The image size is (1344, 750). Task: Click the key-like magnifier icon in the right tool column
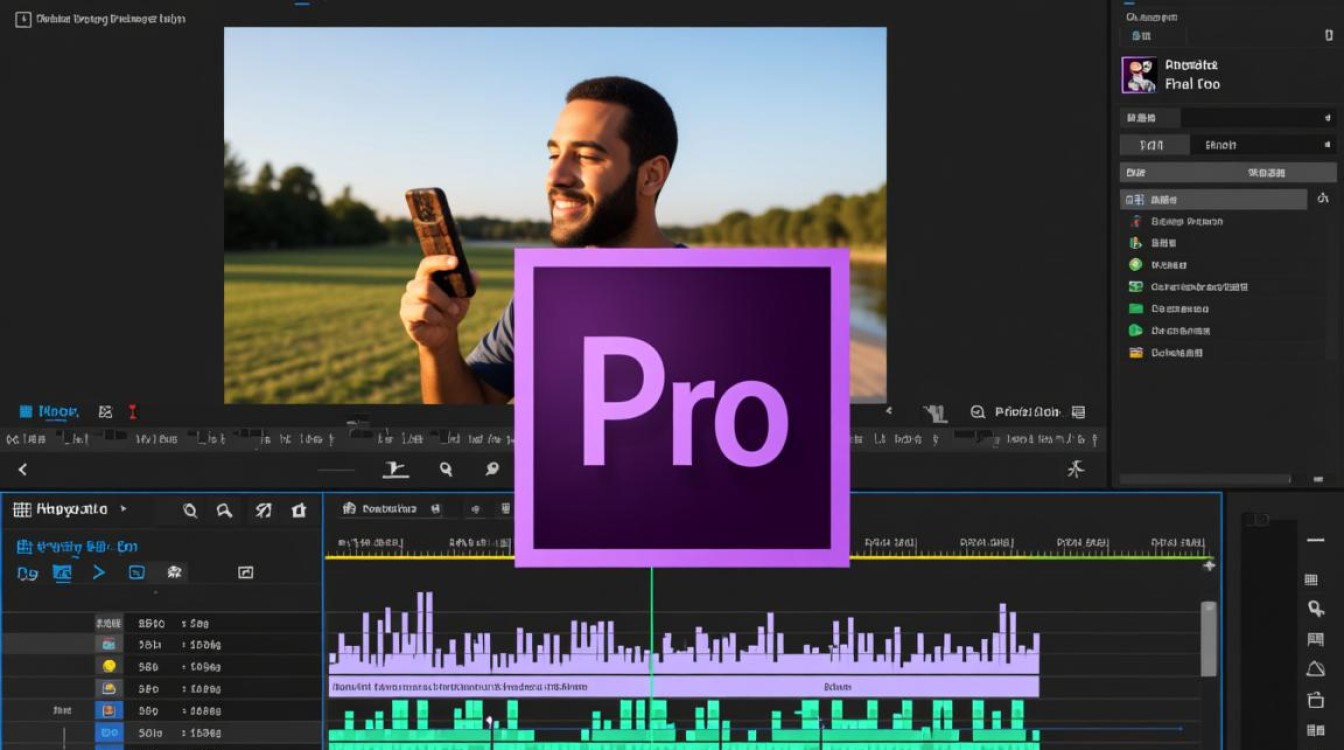click(1316, 608)
